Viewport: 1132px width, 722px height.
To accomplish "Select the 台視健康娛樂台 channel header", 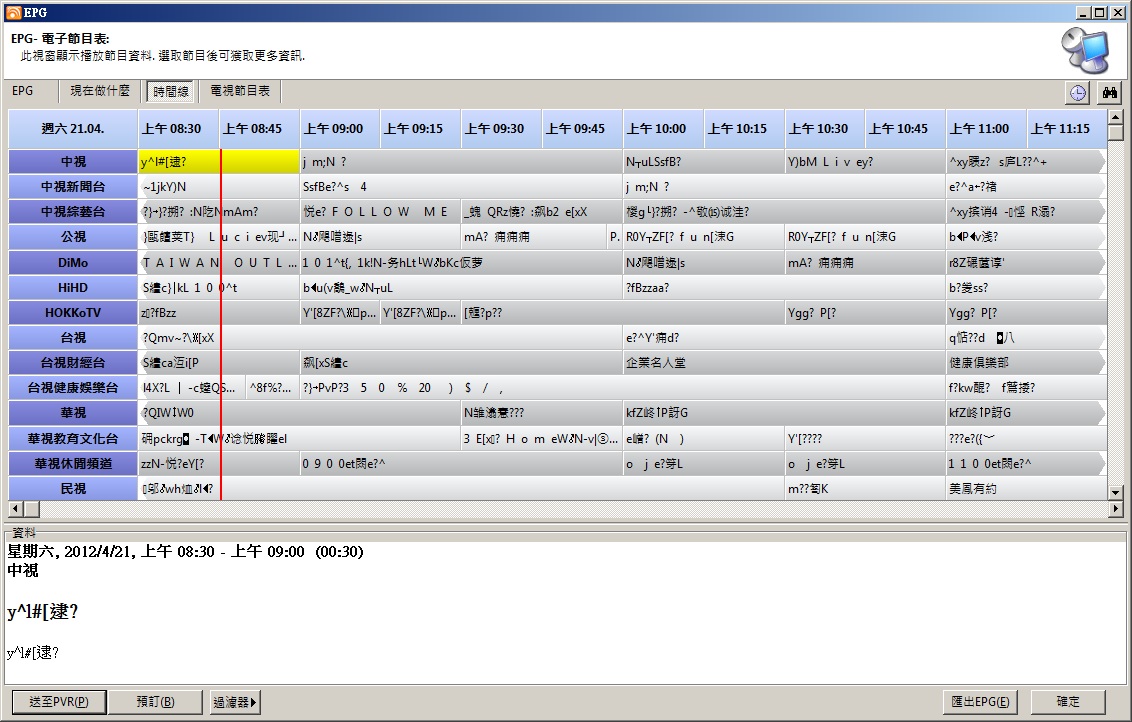I will tap(73, 388).
